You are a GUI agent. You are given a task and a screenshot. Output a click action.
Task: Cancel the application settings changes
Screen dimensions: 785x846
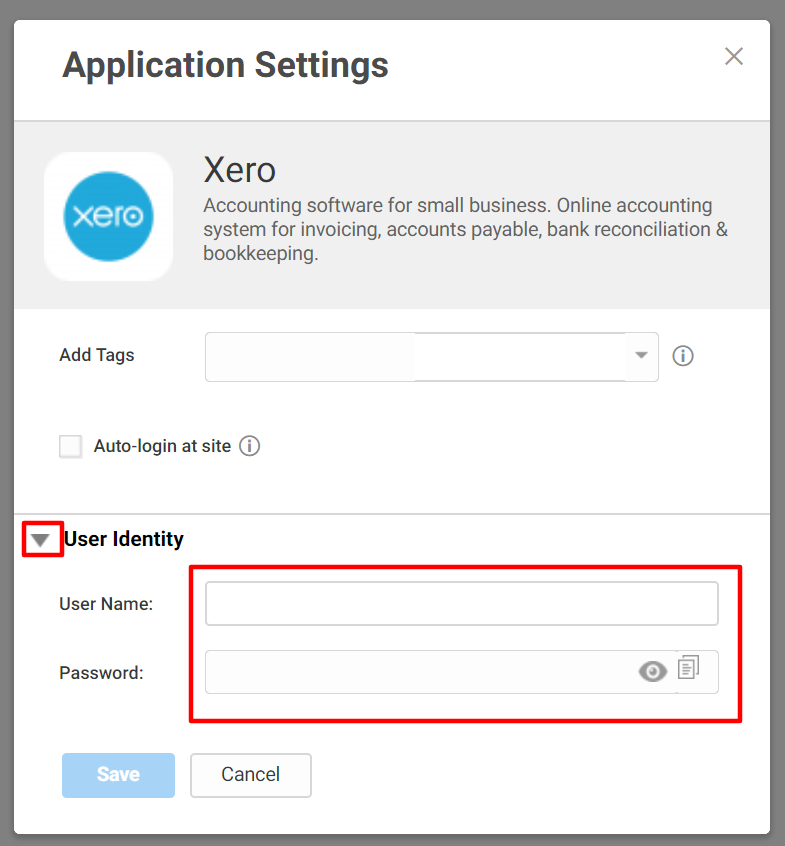pyautogui.click(x=251, y=775)
